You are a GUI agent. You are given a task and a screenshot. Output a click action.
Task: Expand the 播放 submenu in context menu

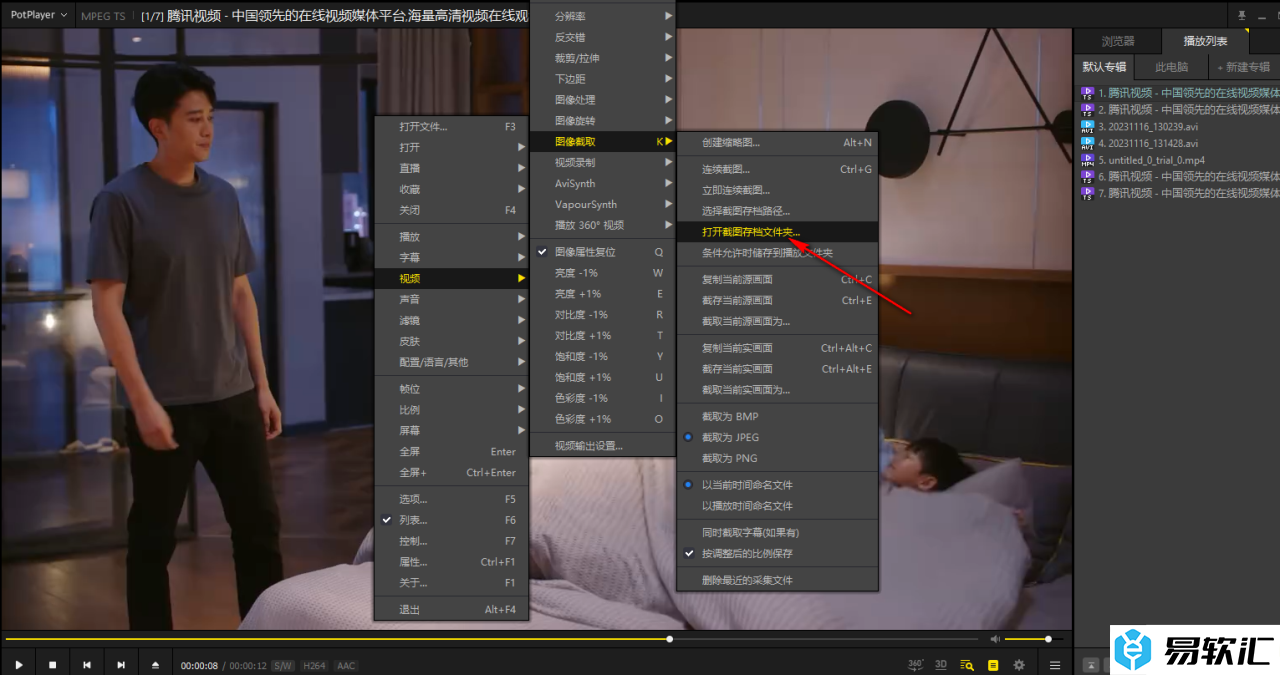pyautogui.click(x=451, y=237)
